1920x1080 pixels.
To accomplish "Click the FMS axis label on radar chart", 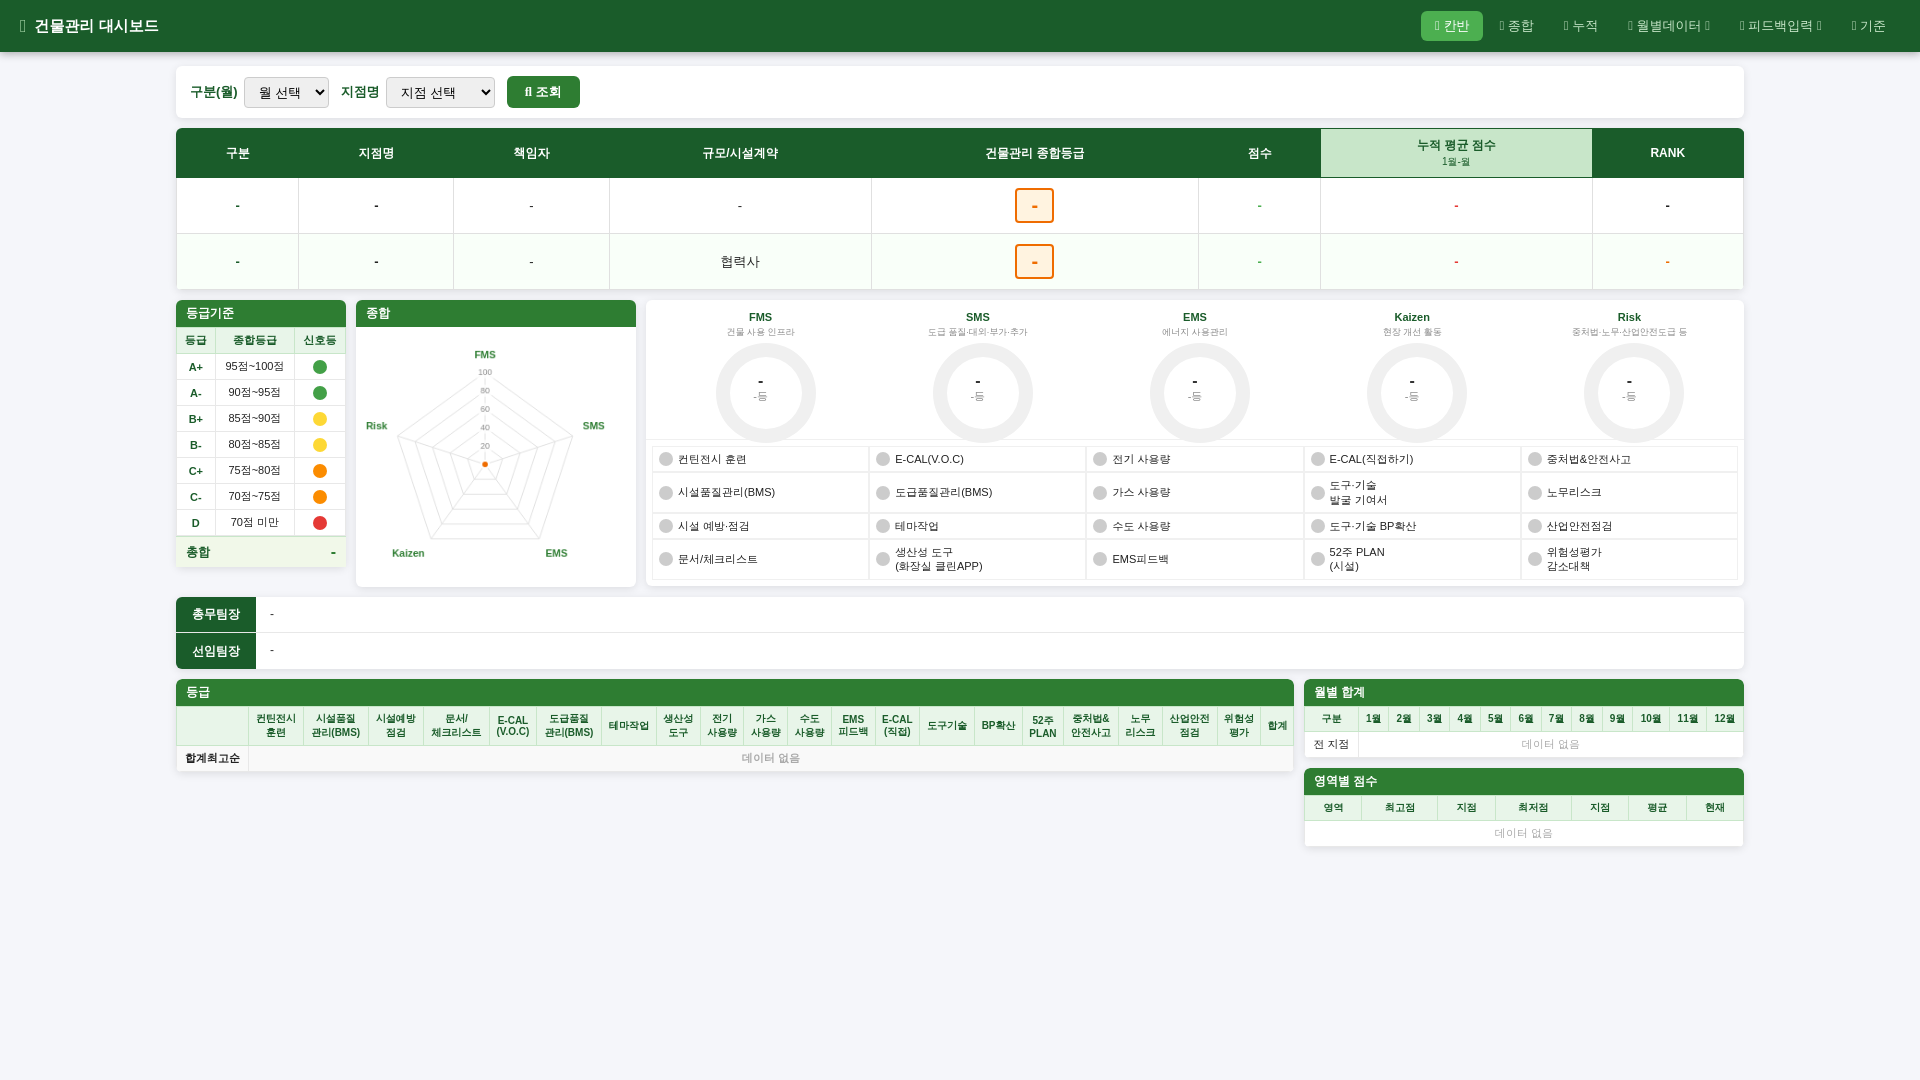I will coord(485,355).
